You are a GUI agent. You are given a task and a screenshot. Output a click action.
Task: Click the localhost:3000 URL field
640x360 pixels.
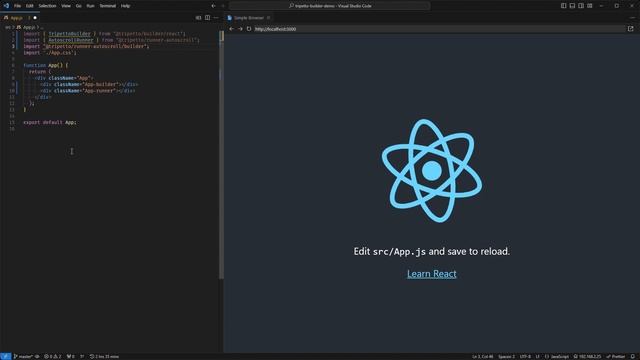(439, 29)
